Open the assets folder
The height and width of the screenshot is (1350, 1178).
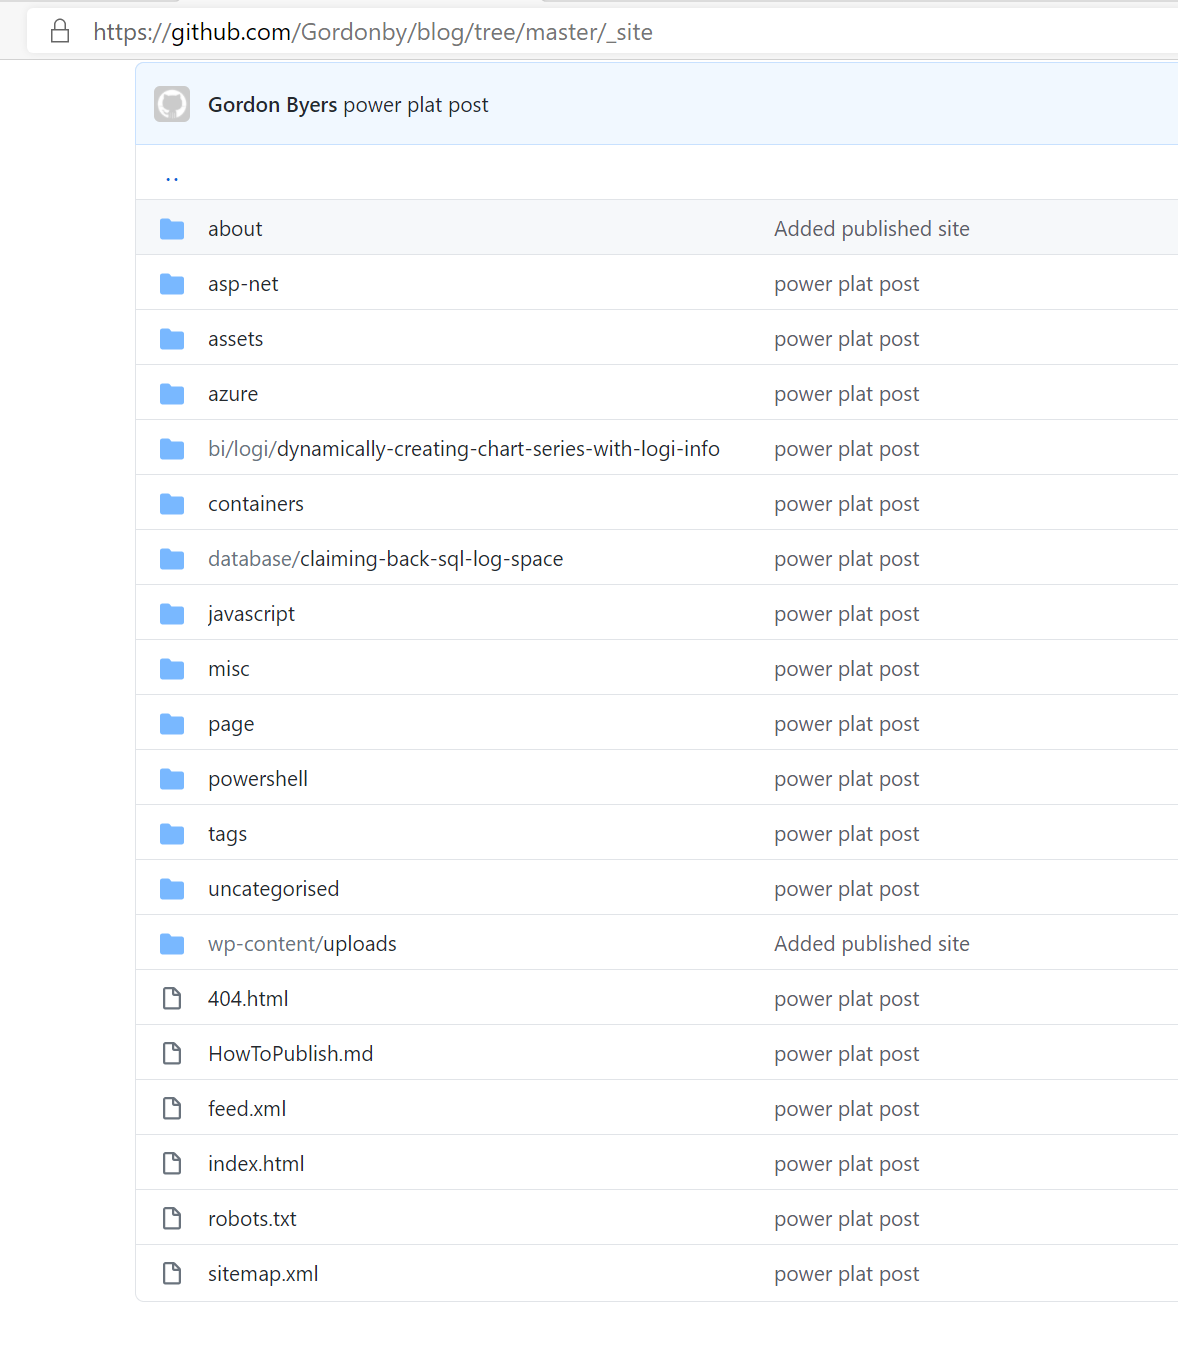pos(235,339)
